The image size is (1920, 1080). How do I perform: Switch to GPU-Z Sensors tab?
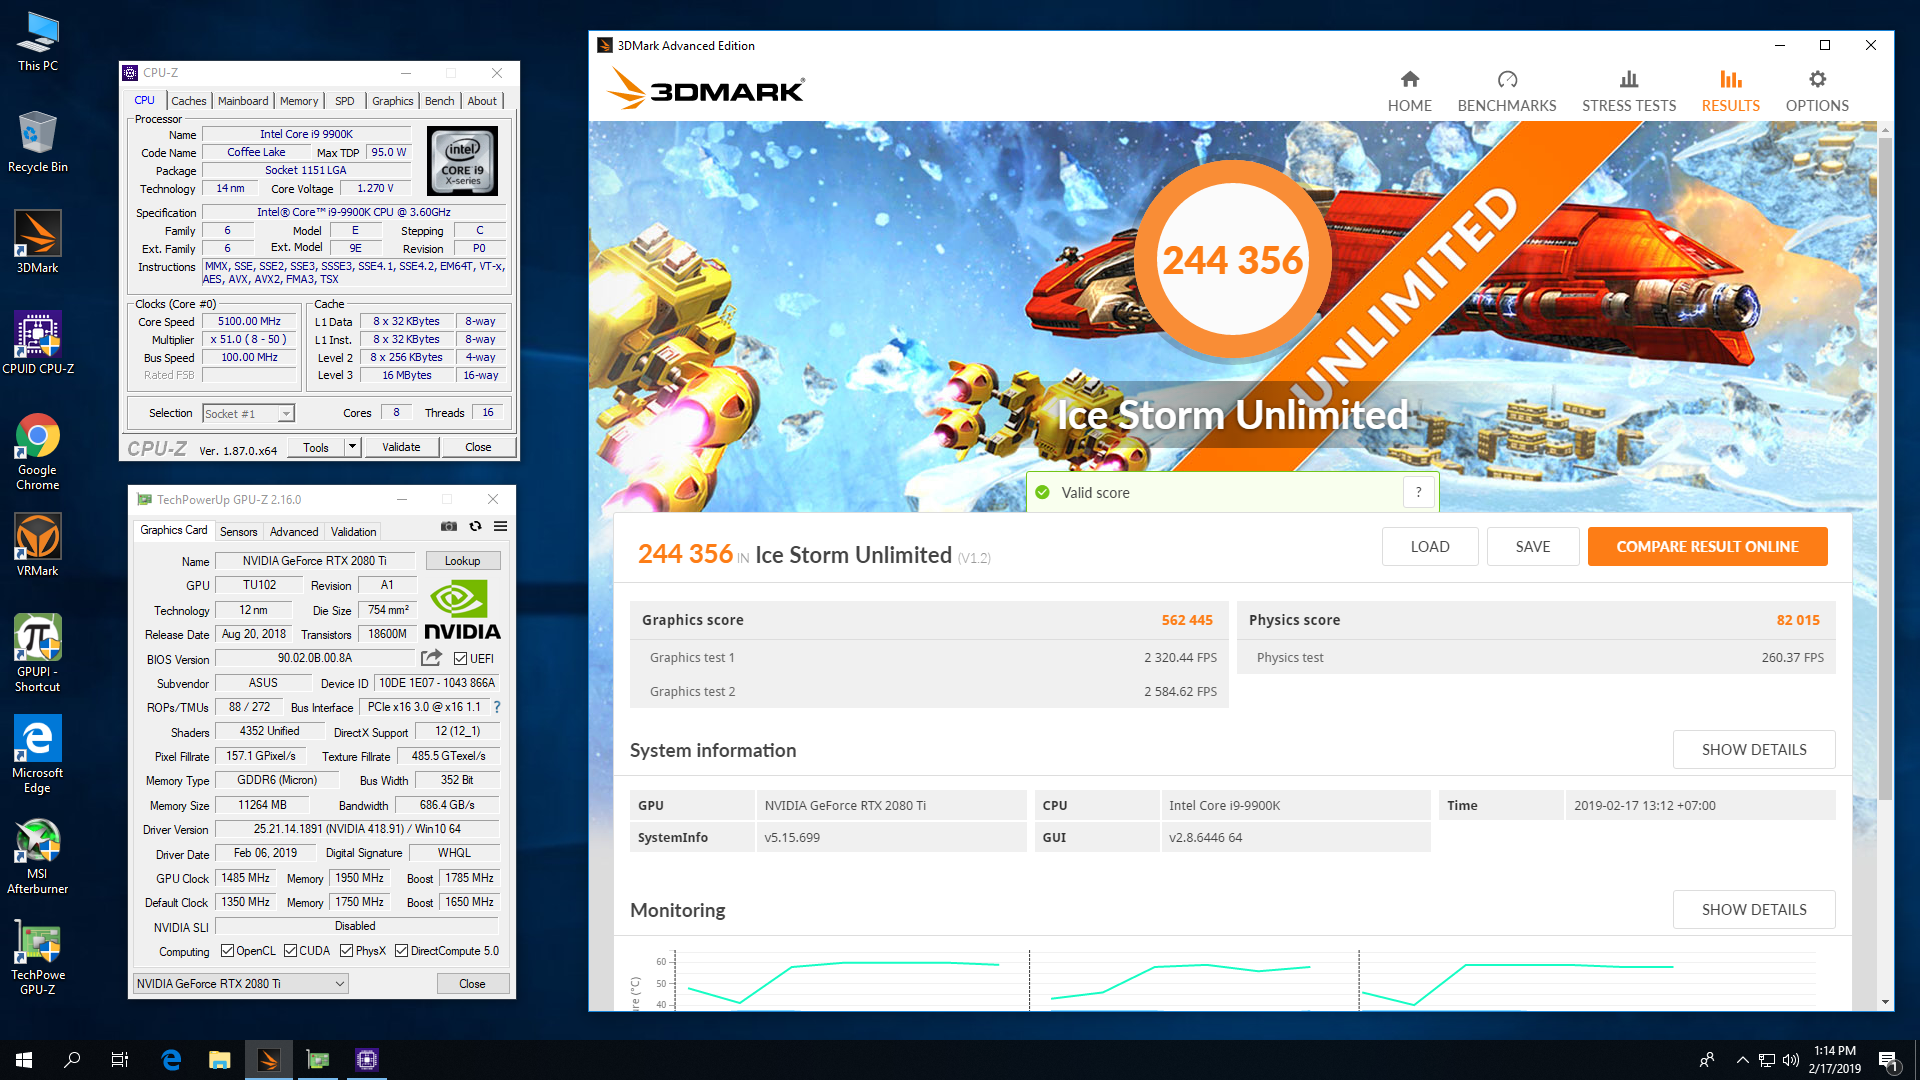pos(238,532)
